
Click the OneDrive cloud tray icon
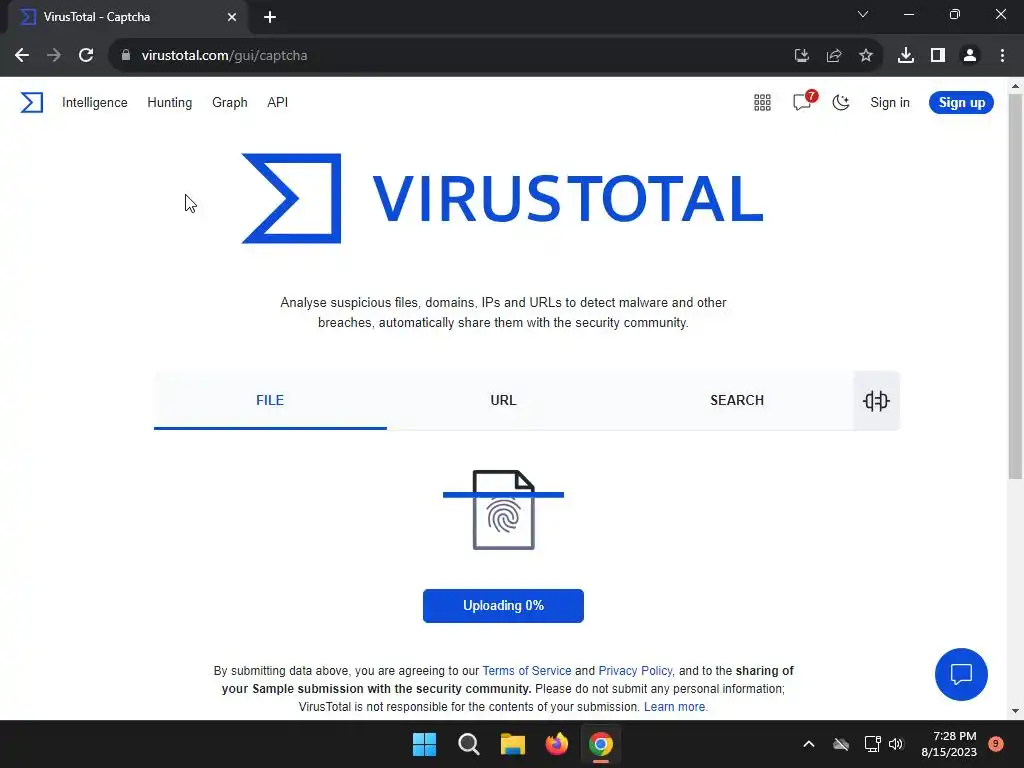tap(841, 744)
